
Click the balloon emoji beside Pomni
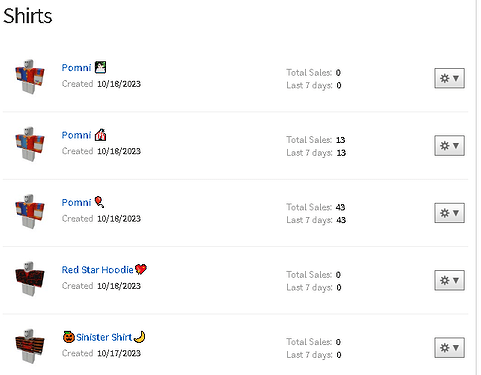tap(99, 202)
